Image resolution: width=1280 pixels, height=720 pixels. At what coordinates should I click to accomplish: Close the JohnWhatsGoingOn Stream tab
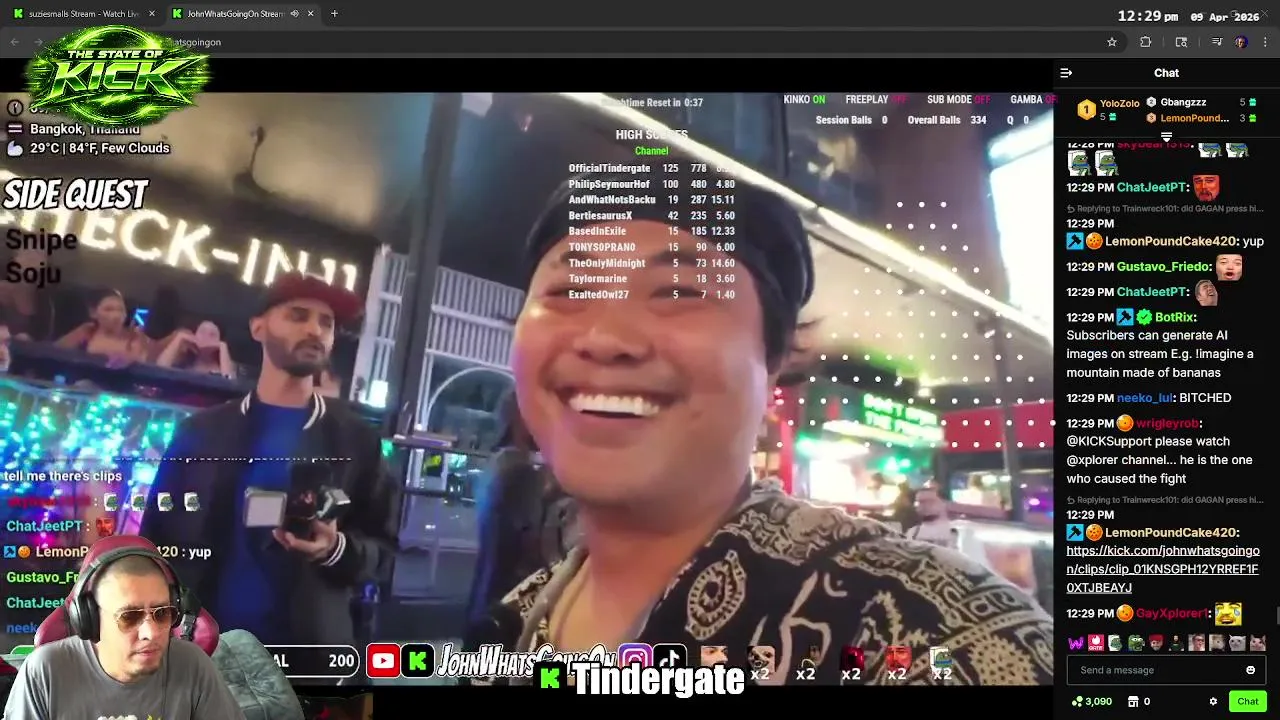311,14
